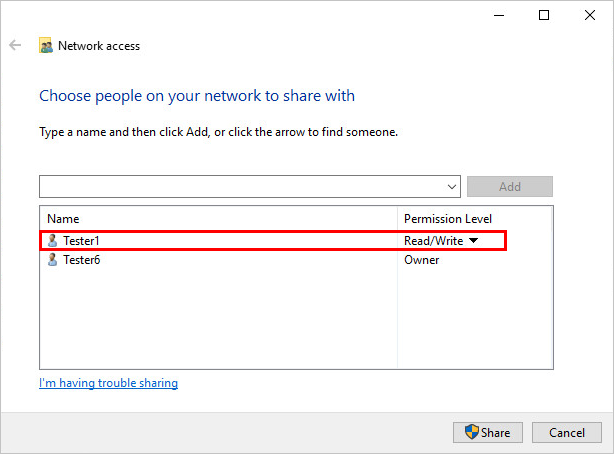Focus the name entry text field
The image size is (614, 454).
pyautogui.click(x=240, y=187)
